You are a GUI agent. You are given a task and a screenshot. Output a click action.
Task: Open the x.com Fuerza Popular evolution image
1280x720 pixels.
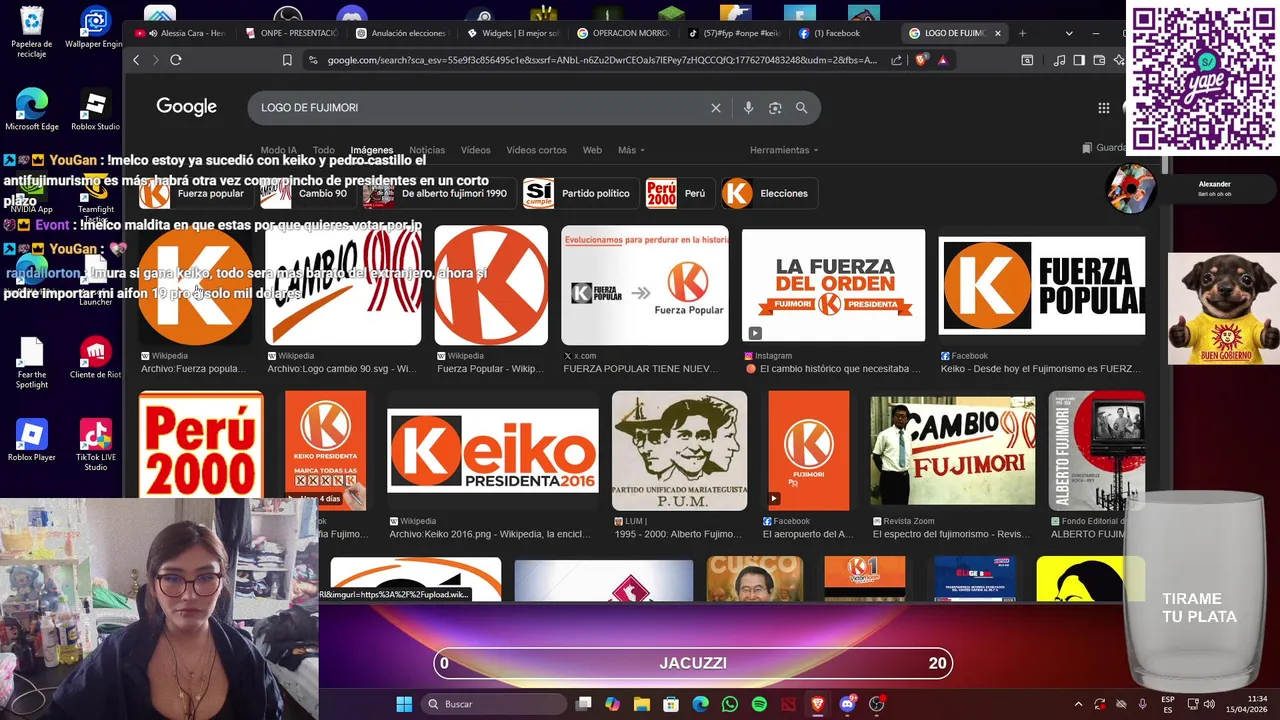[x=645, y=286]
